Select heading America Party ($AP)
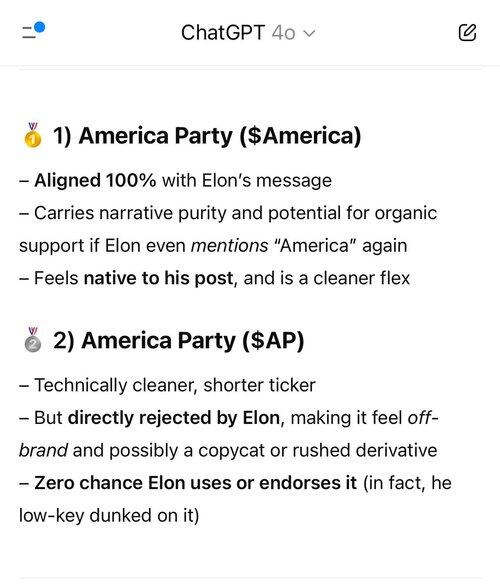This screenshot has height=588, width=500. point(179,340)
